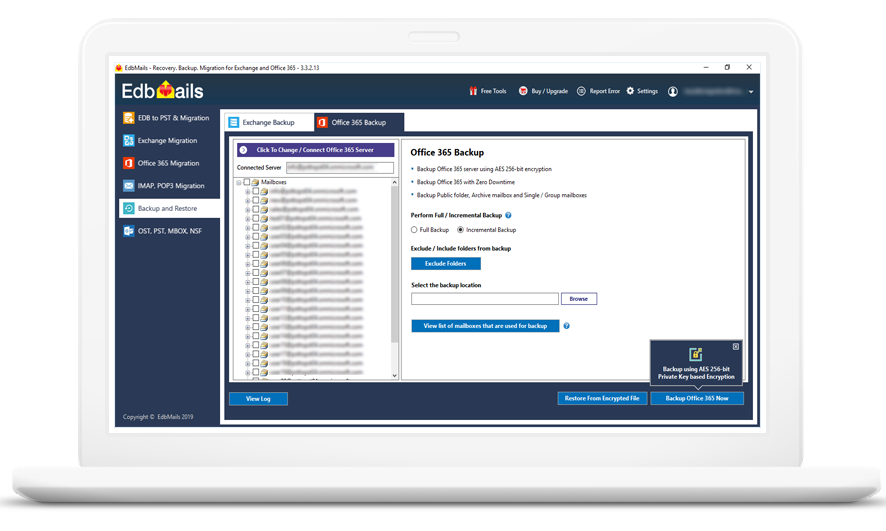The image size is (886, 531).
Task: Click the mailbox list scroll-down arrow
Action: pyautogui.click(x=394, y=375)
